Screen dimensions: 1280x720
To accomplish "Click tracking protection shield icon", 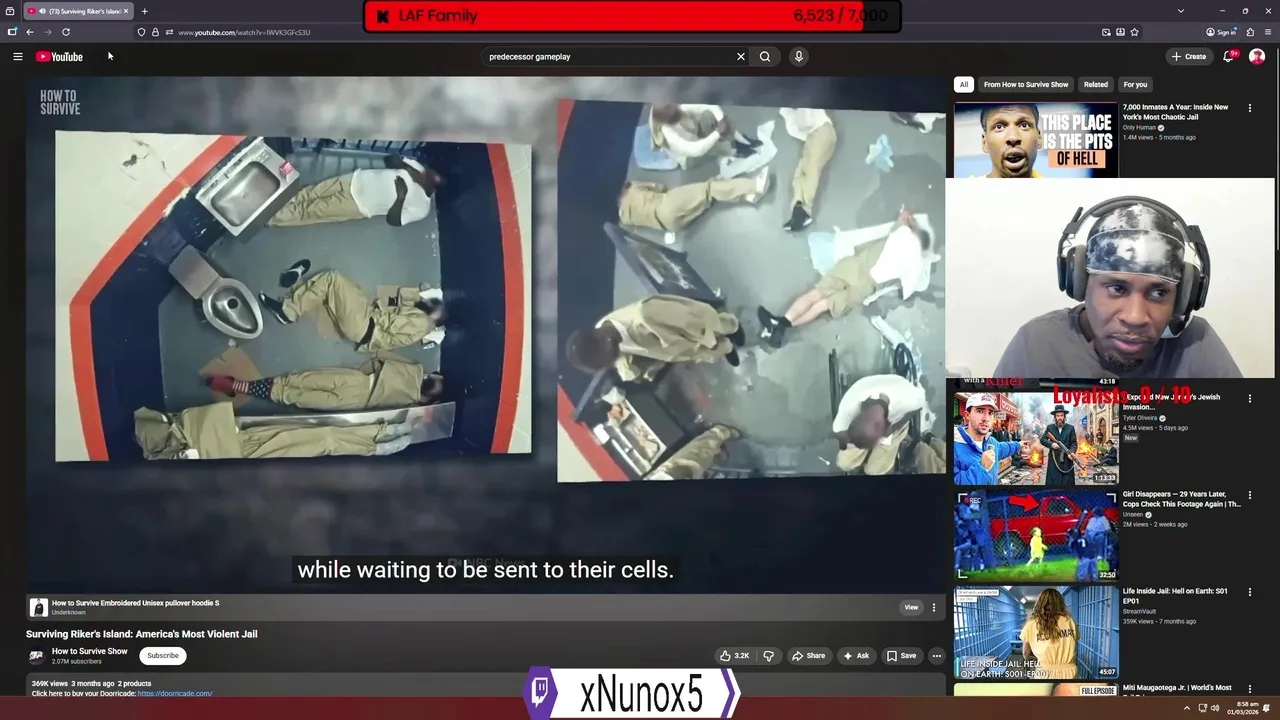I will (141, 32).
